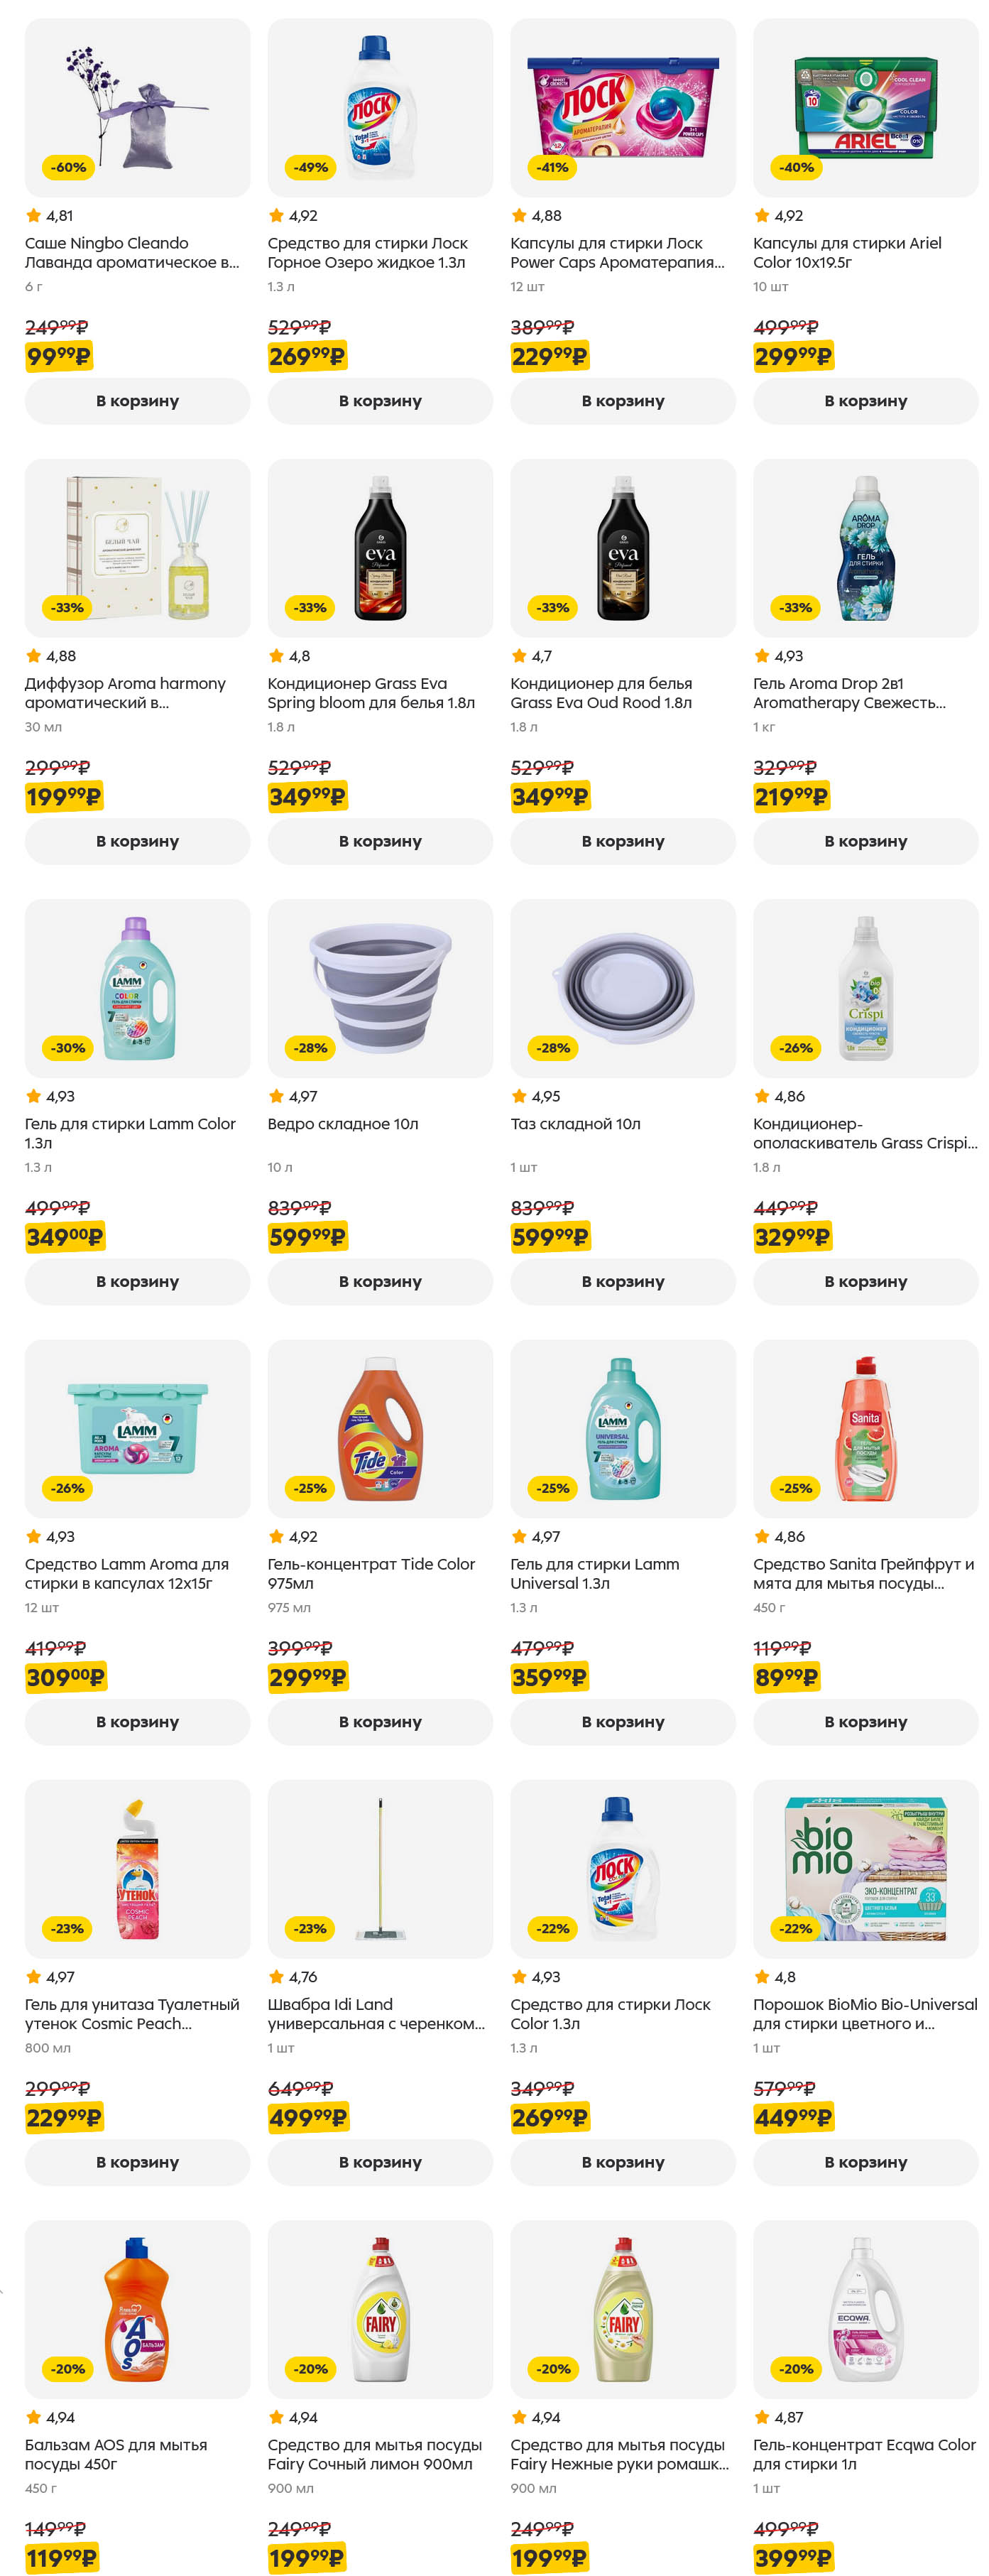Screen dimensions: 989x2576
Task: Click the -40% badge on Ariel capsules
Action: point(796,167)
